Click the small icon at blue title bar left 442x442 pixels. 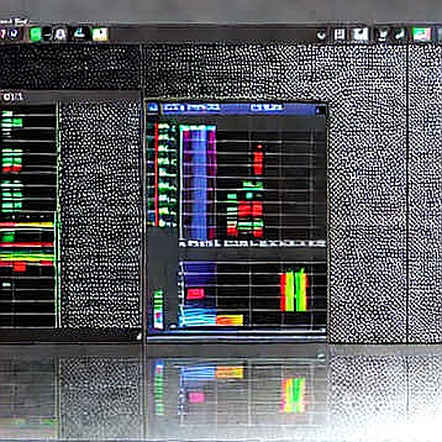[x=153, y=108]
